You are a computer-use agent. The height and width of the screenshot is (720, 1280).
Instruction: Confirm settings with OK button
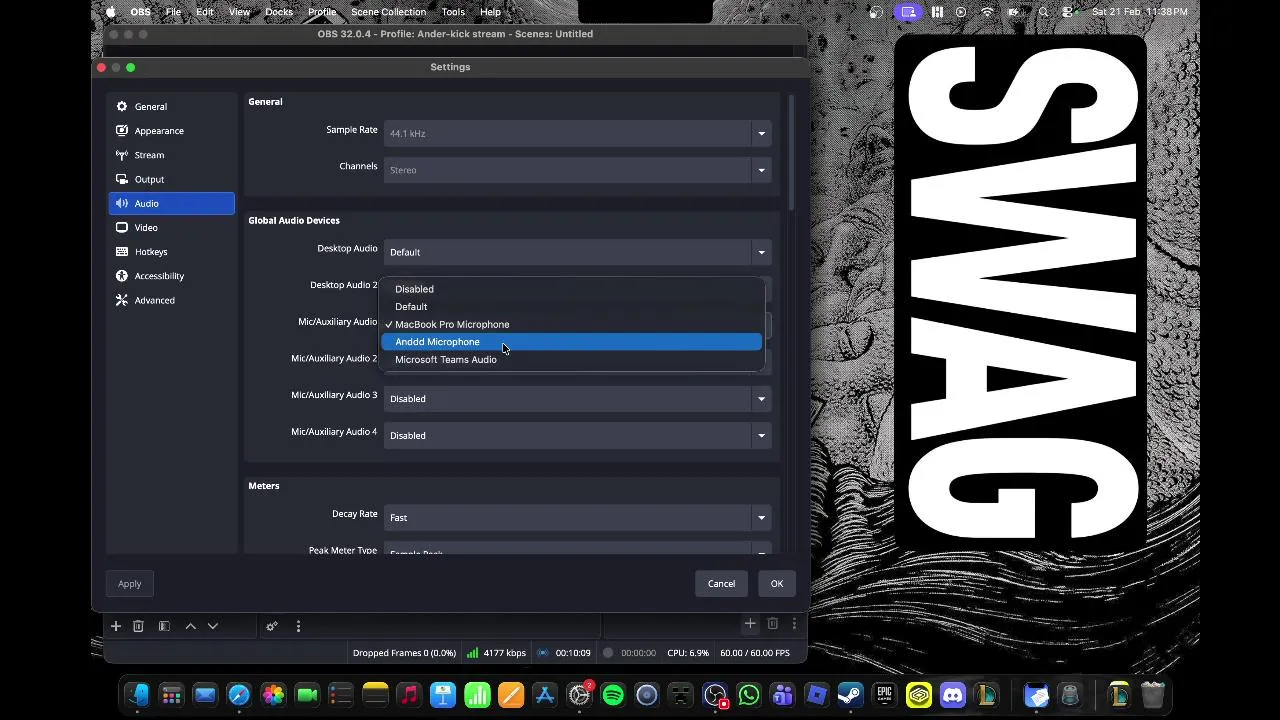click(x=777, y=584)
